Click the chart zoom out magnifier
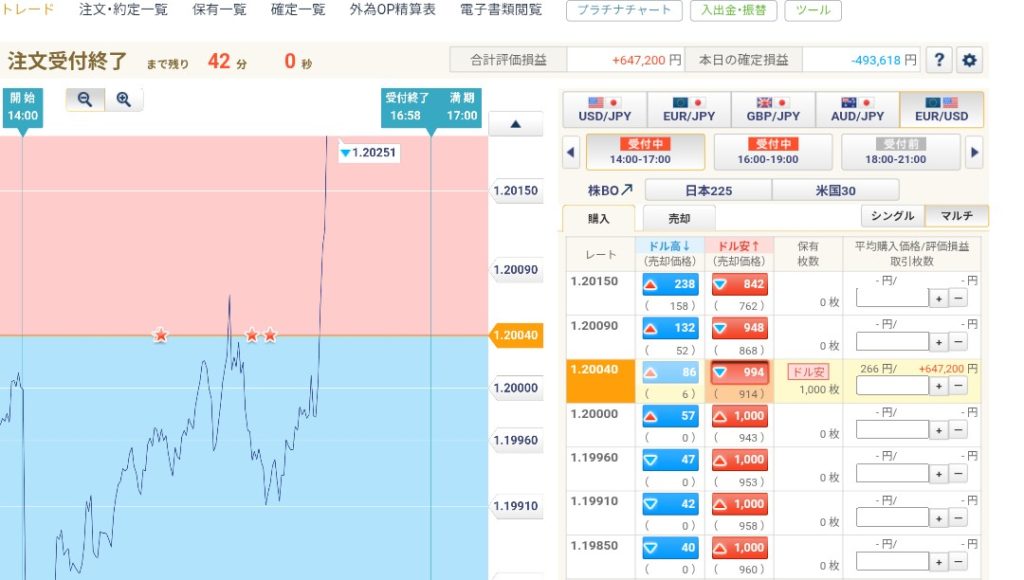The height and width of the screenshot is (580, 1024). coord(85,99)
